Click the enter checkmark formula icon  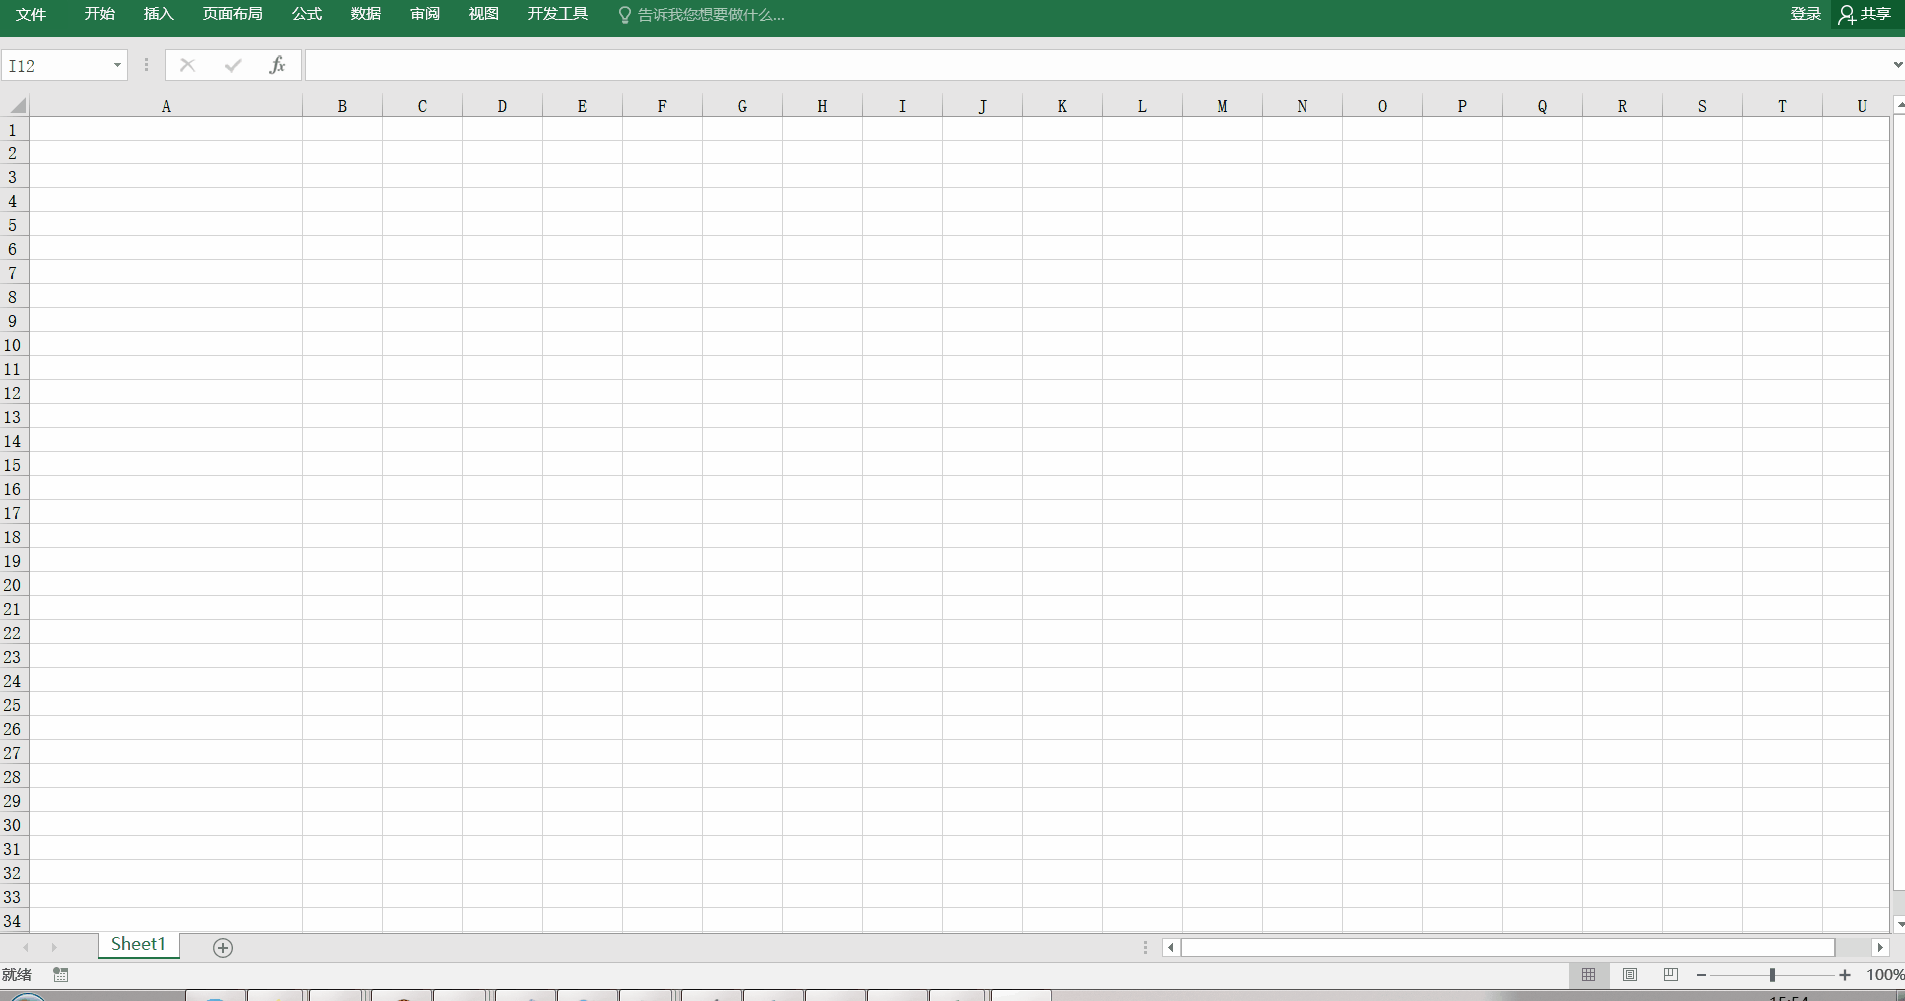click(233, 65)
